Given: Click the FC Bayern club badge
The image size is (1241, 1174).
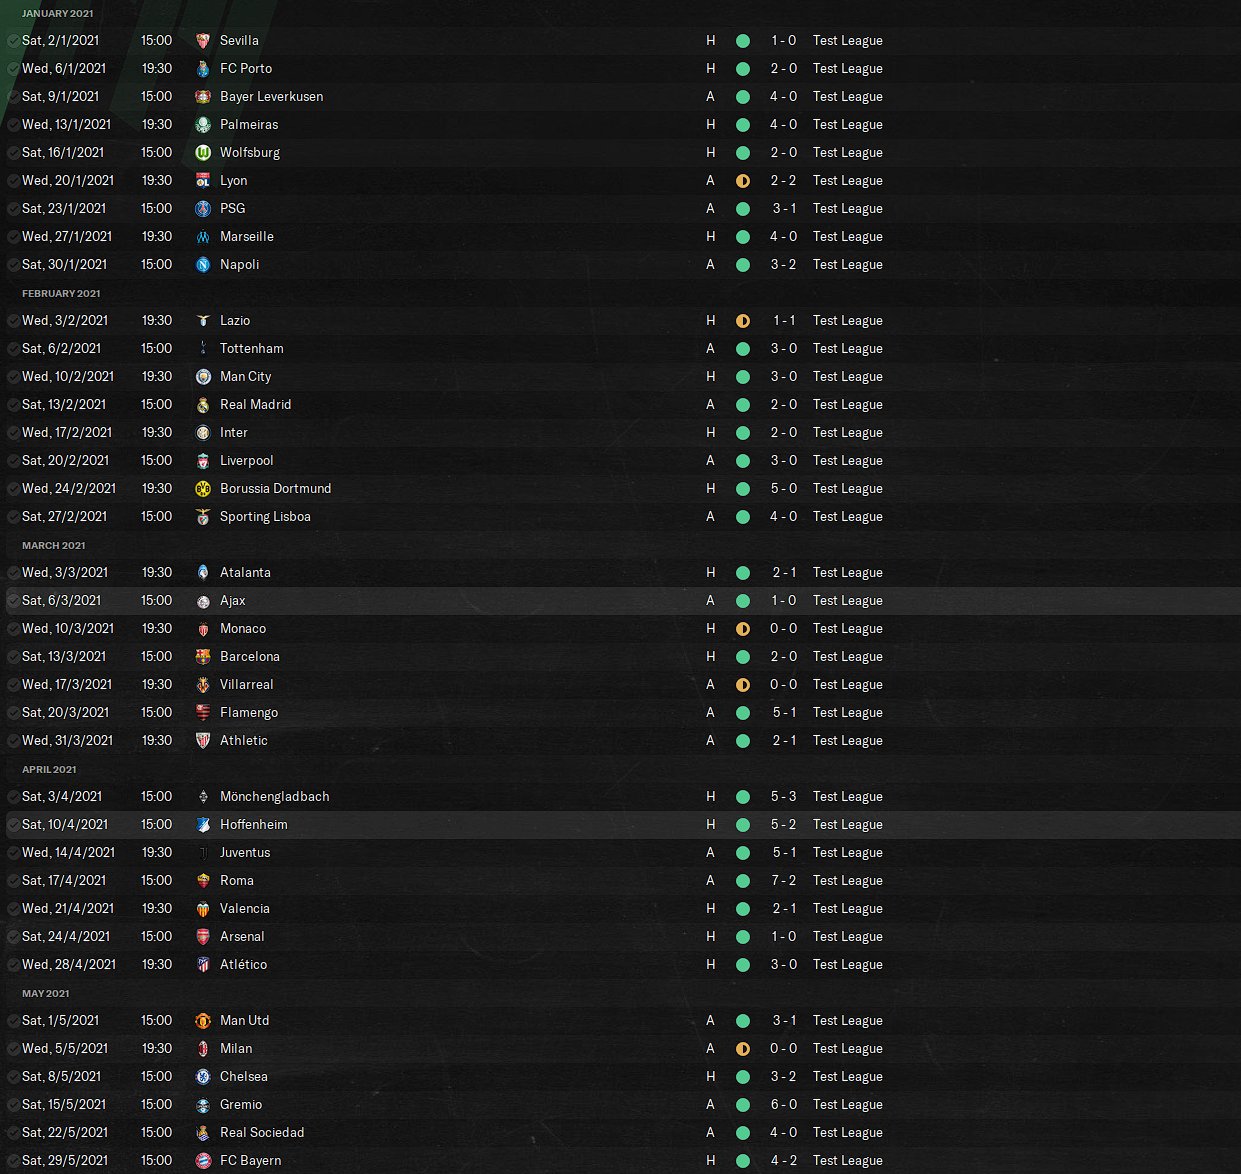Looking at the screenshot, I should click(203, 1161).
